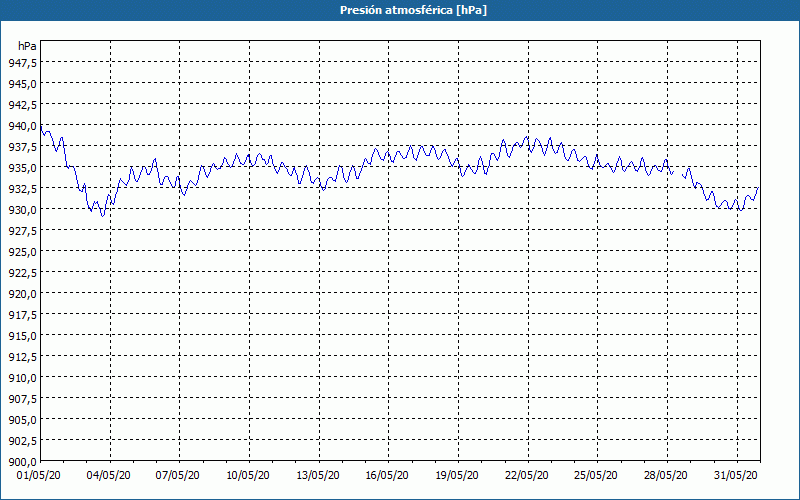The width and height of the screenshot is (800, 500).
Task: Click the 927,5 y-axis label
Action: [x=22, y=231]
